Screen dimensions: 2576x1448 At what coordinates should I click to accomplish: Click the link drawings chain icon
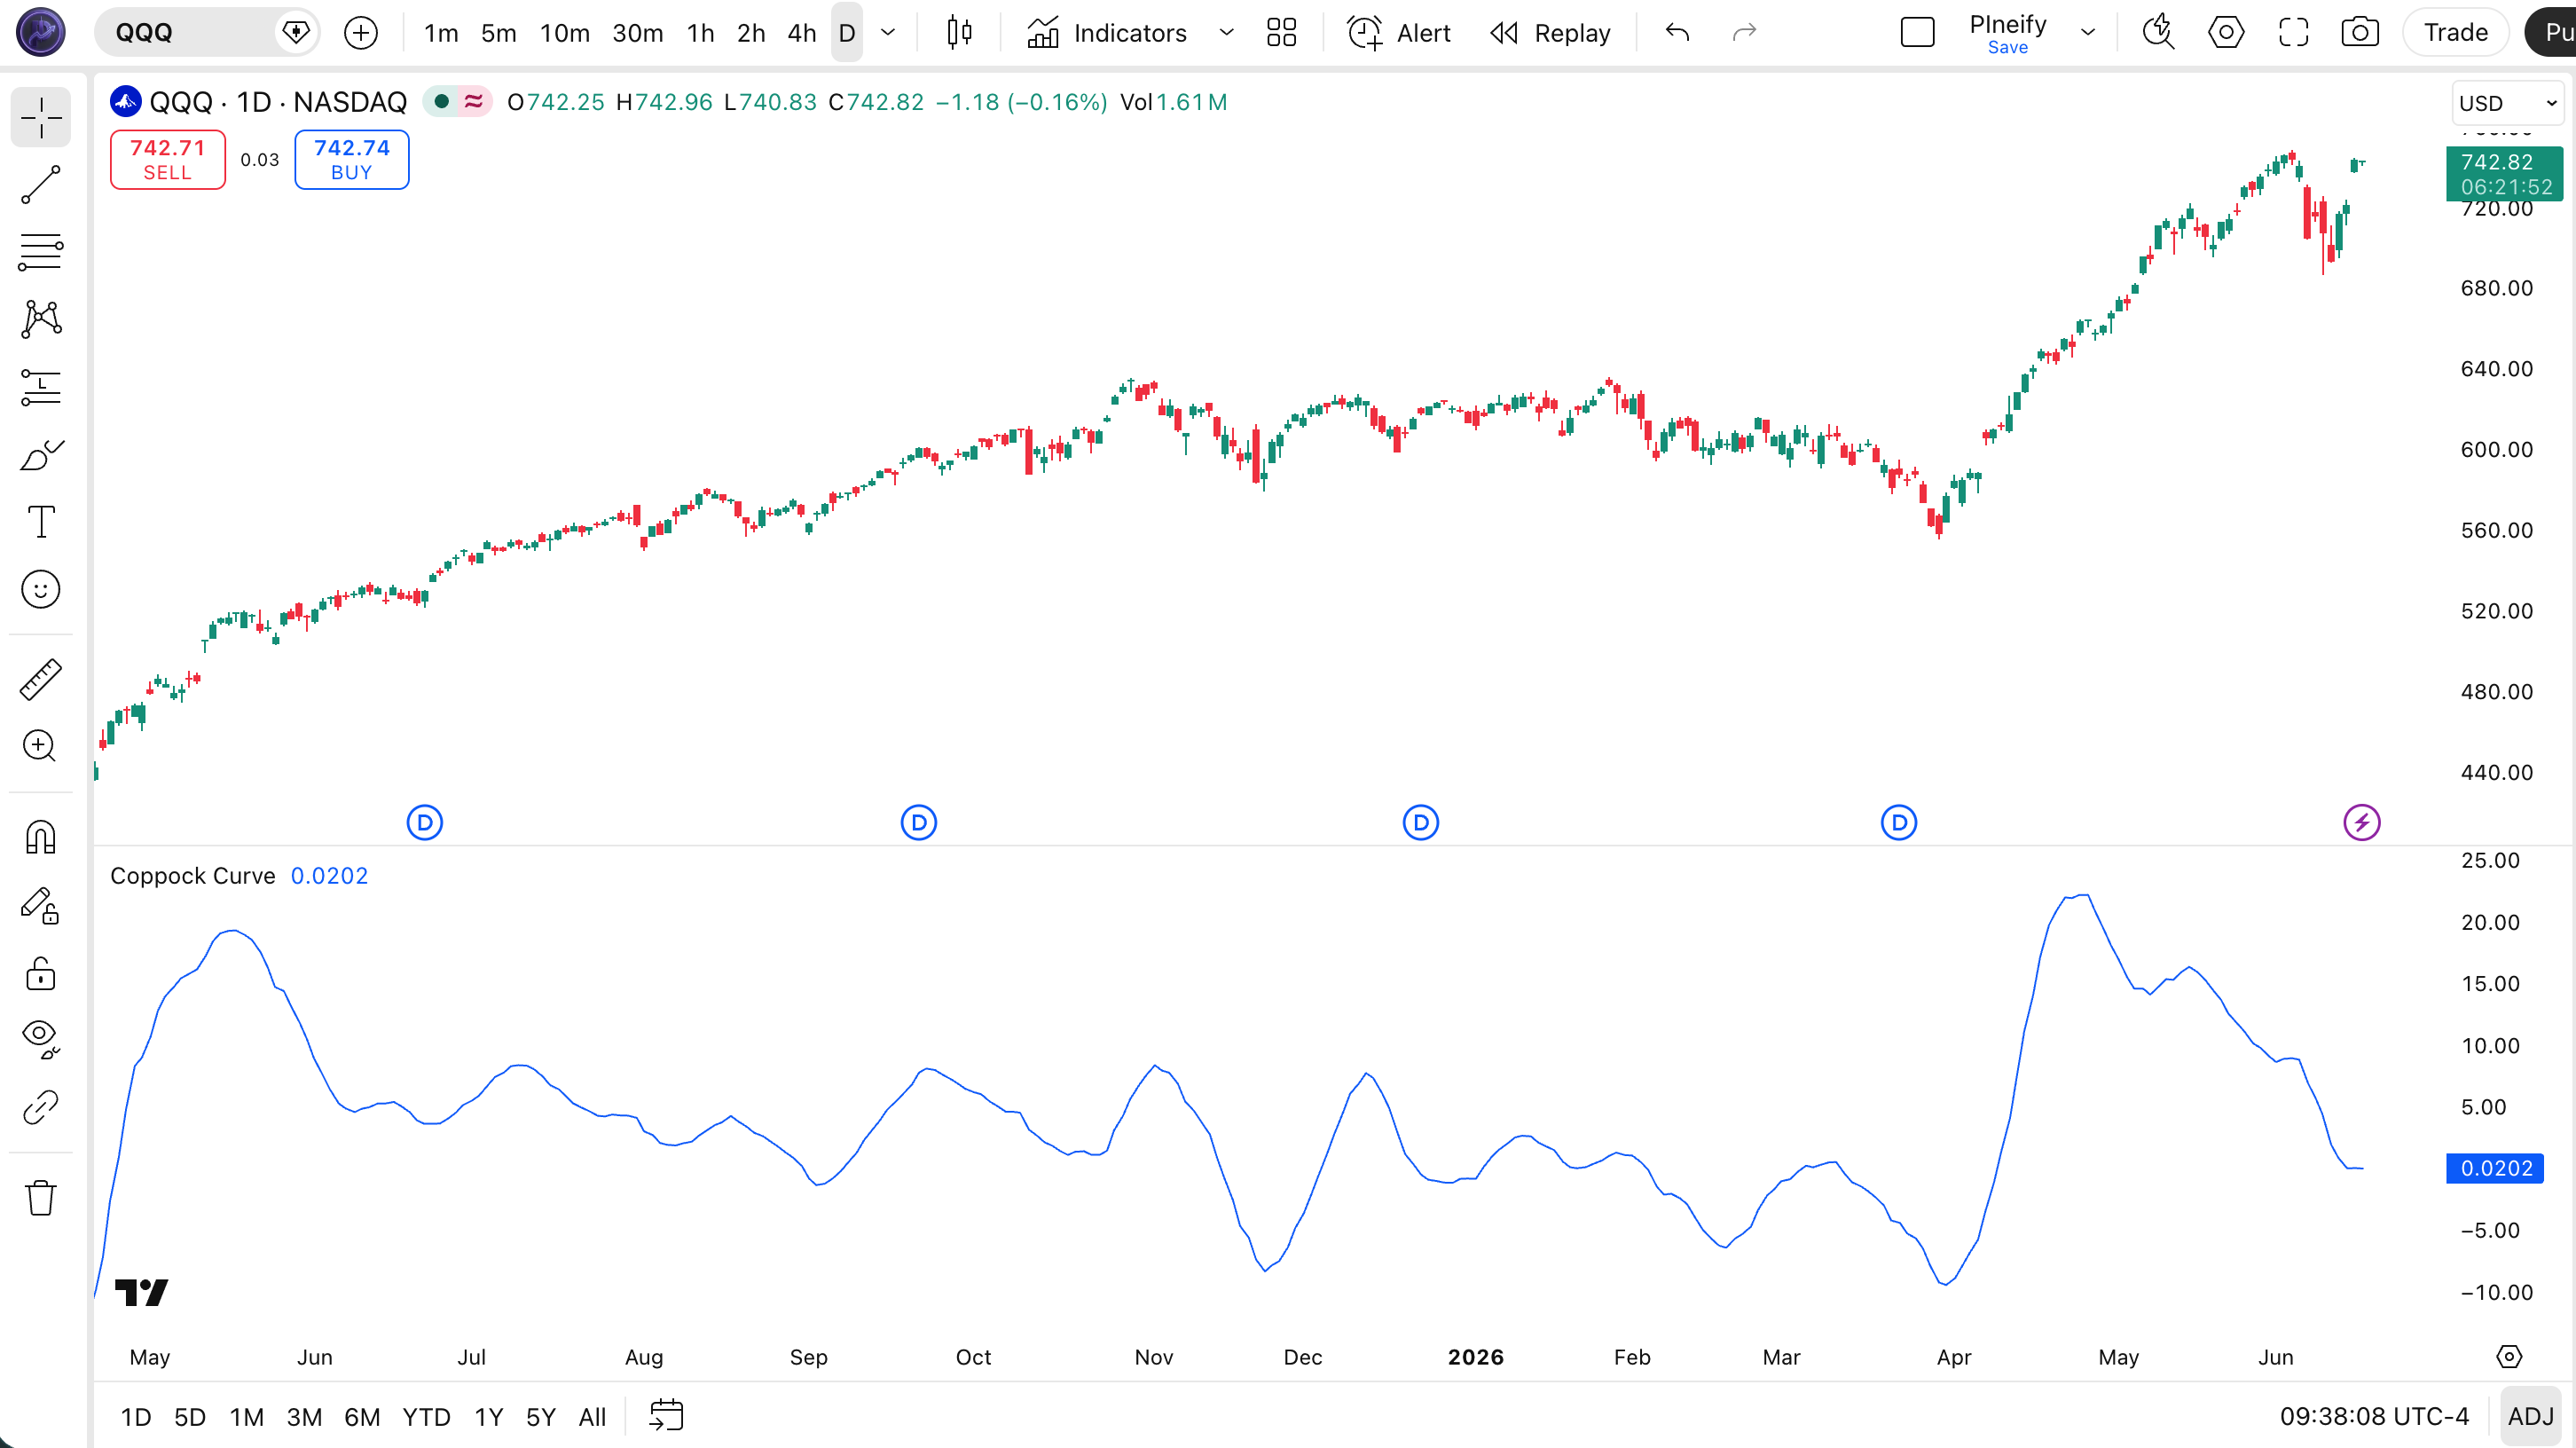pos(41,1107)
